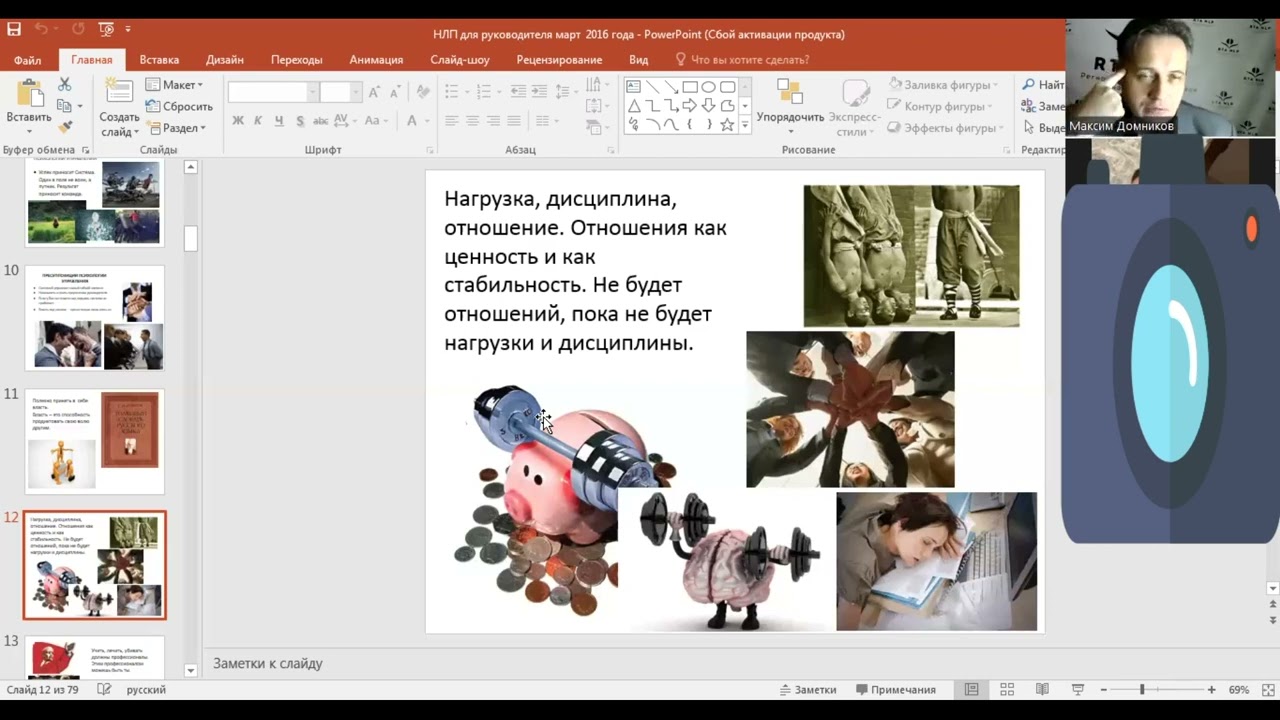The height and width of the screenshot is (720, 1280).
Task: Center the paragraph text
Action: pyautogui.click(x=472, y=121)
